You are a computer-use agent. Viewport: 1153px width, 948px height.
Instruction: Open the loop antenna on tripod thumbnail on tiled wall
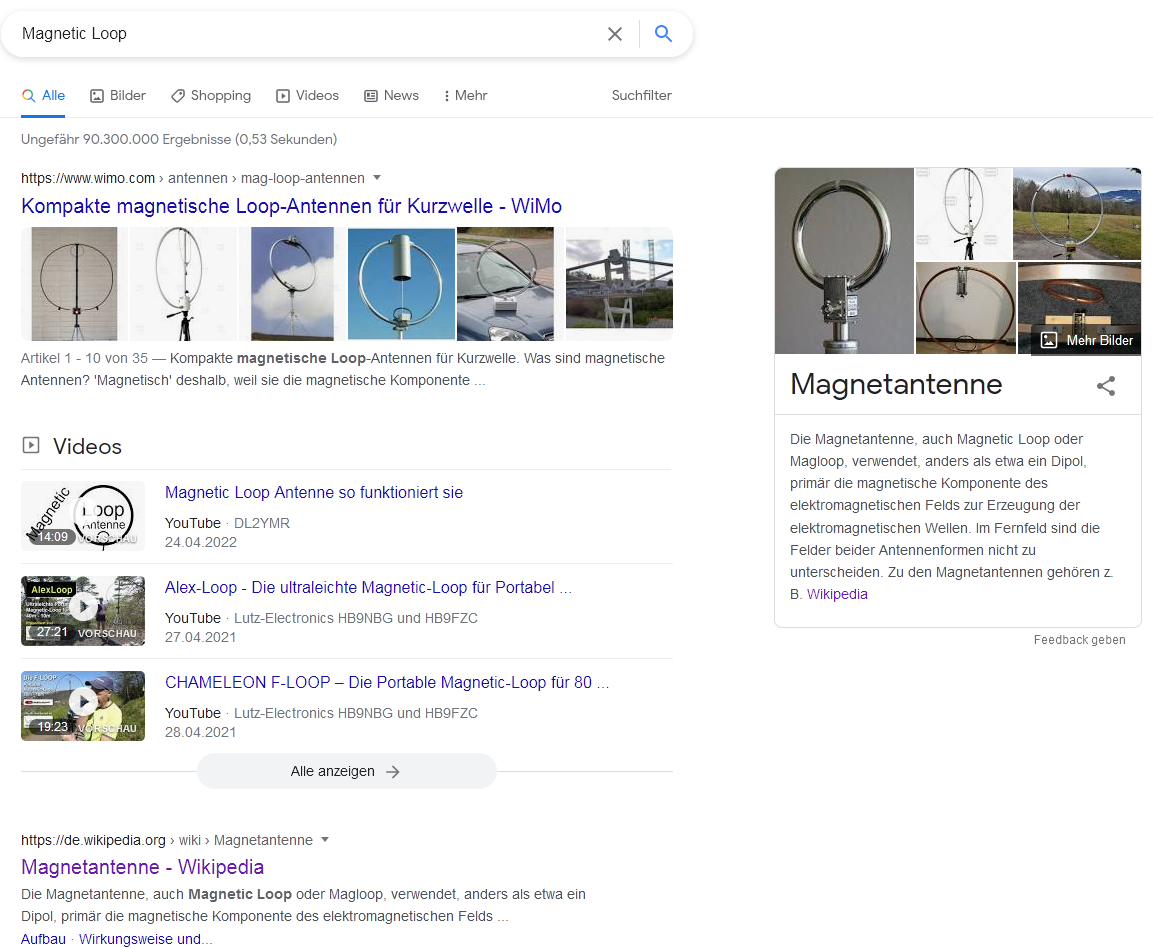pos(74,284)
